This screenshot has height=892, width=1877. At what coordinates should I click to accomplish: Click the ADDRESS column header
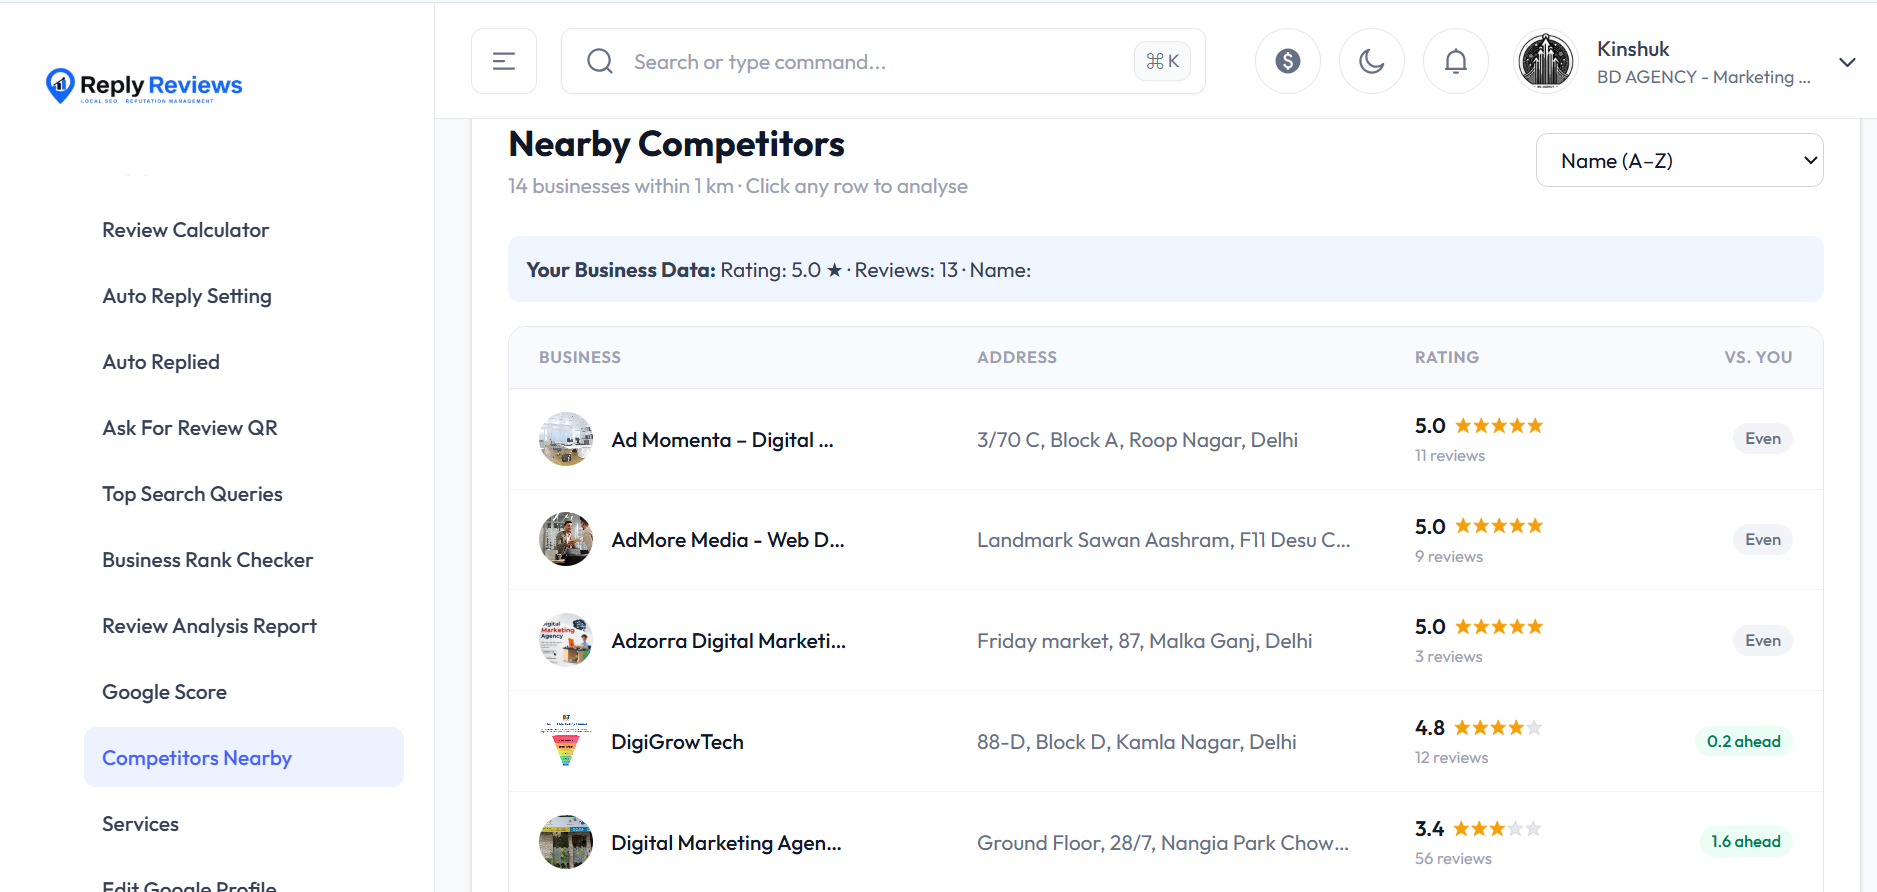(1017, 357)
